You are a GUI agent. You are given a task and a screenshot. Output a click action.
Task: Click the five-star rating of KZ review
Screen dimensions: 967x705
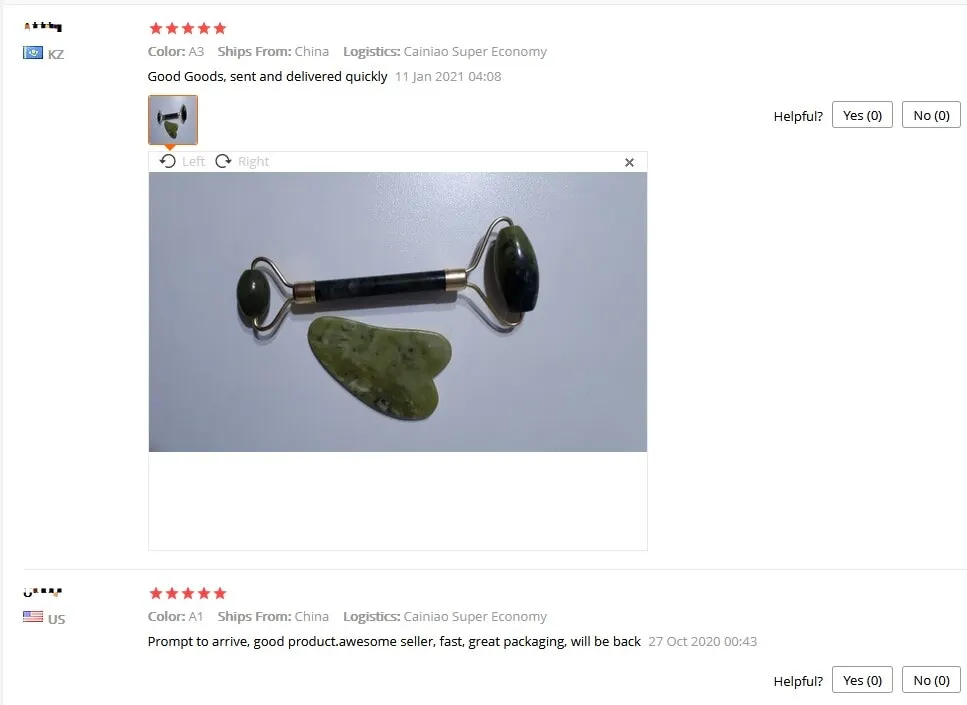[187, 28]
